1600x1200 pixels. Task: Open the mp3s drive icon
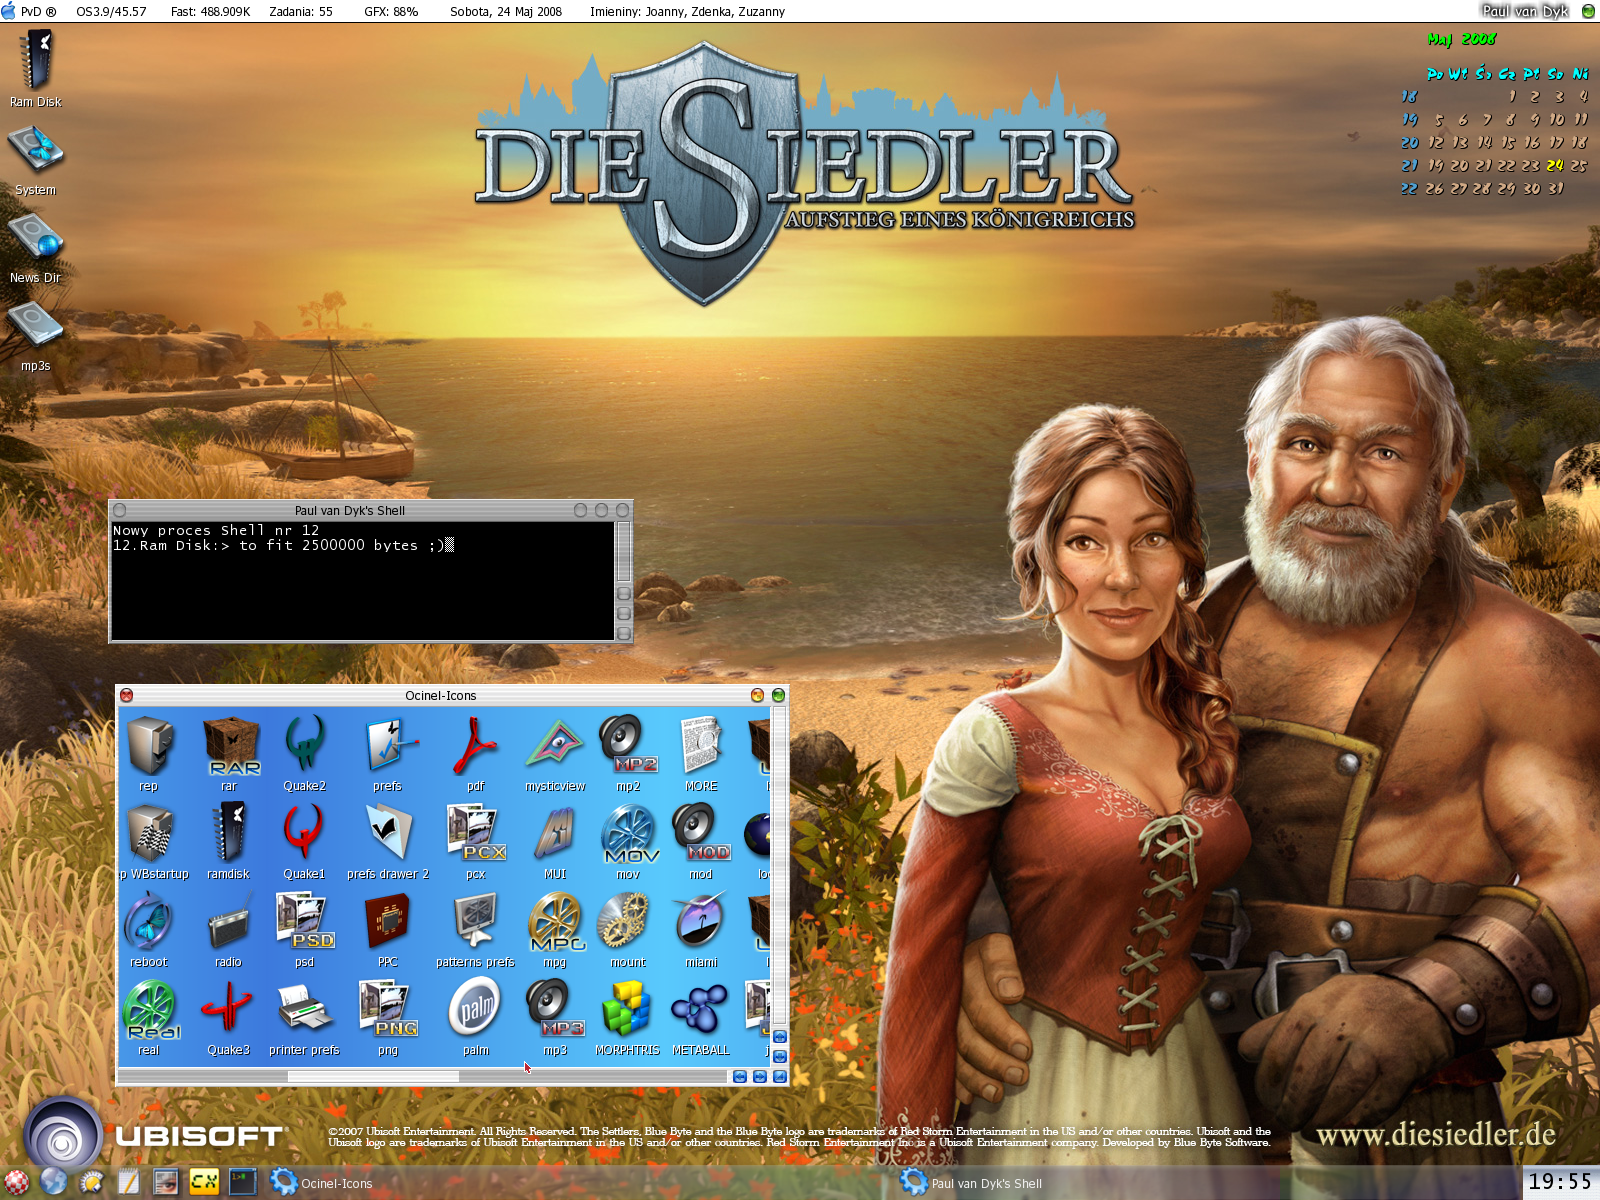coord(36,334)
